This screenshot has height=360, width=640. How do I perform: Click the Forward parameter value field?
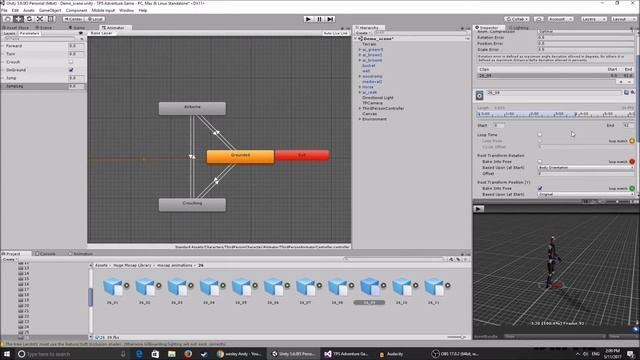[x=76, y=46]
